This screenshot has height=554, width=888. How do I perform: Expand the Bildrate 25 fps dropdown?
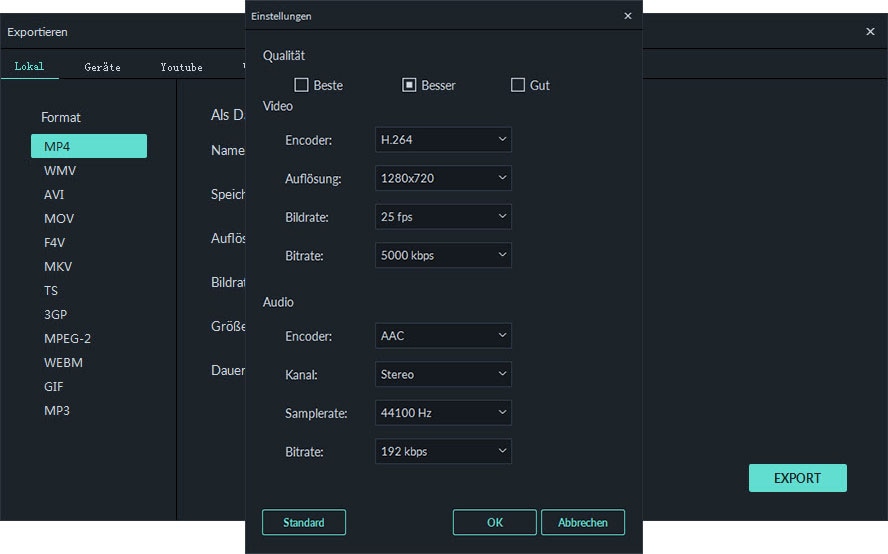click(x=443, y=216)
